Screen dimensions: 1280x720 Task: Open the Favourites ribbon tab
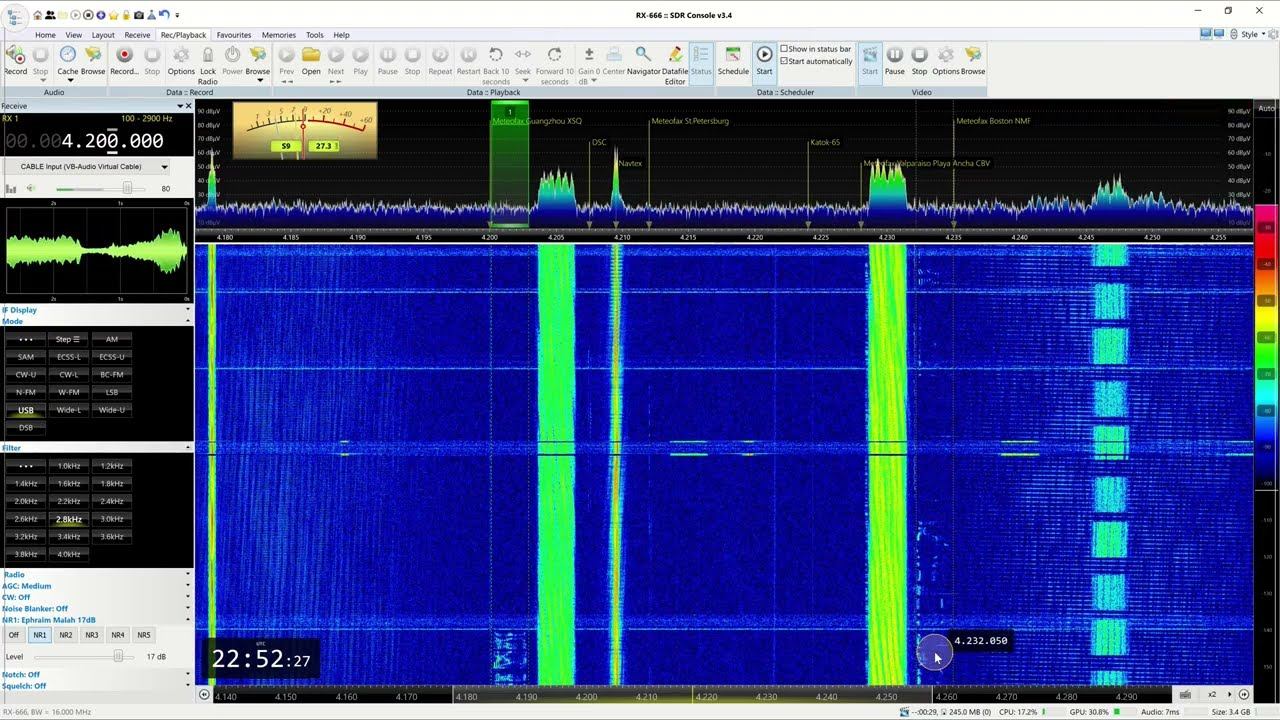[234, 35]
